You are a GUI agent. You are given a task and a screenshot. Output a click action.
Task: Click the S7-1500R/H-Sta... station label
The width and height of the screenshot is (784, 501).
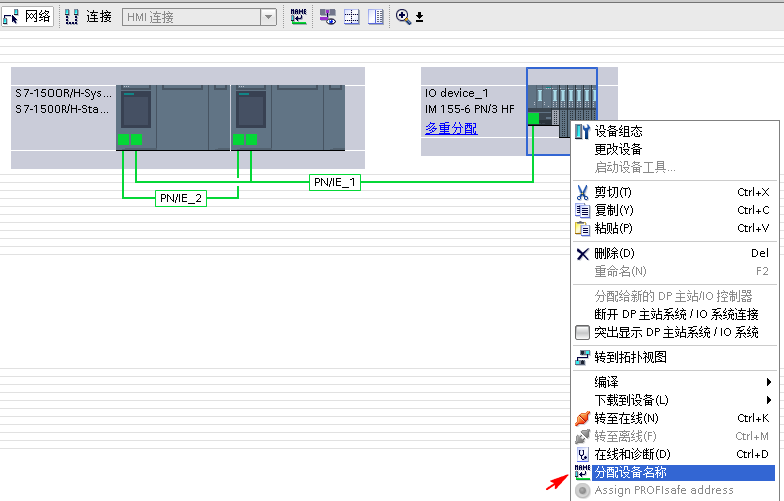[x=62, y=109]
